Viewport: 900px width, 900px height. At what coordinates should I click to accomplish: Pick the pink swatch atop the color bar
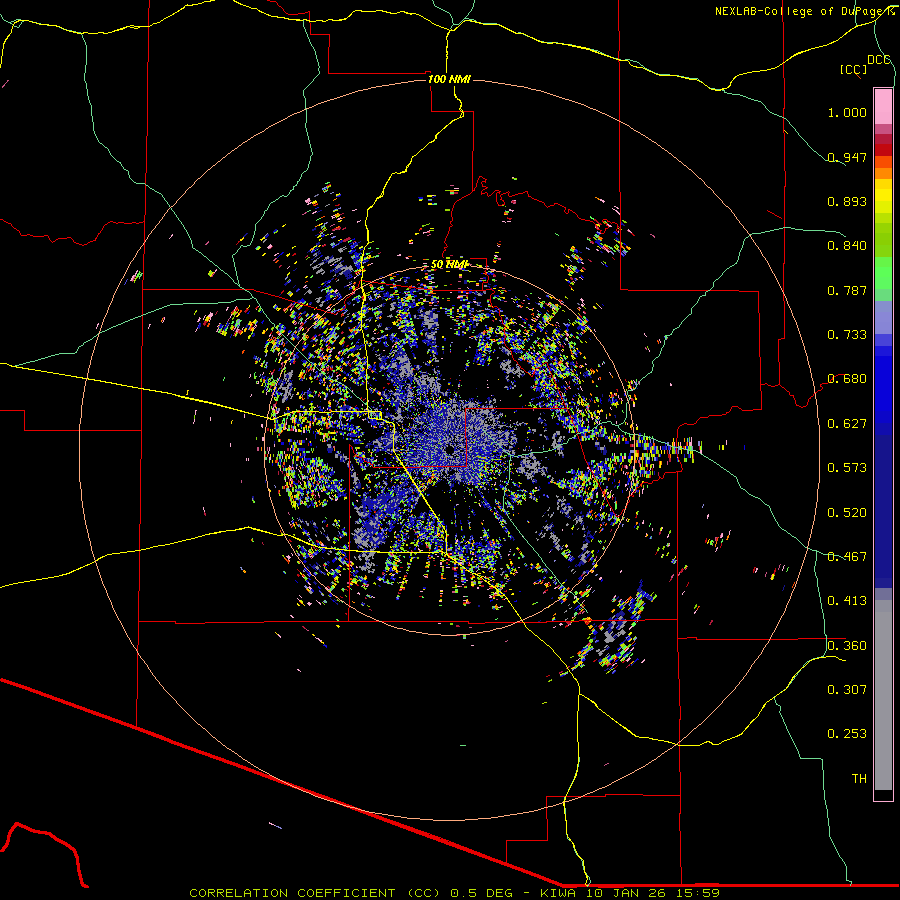[x=883, y=107]
